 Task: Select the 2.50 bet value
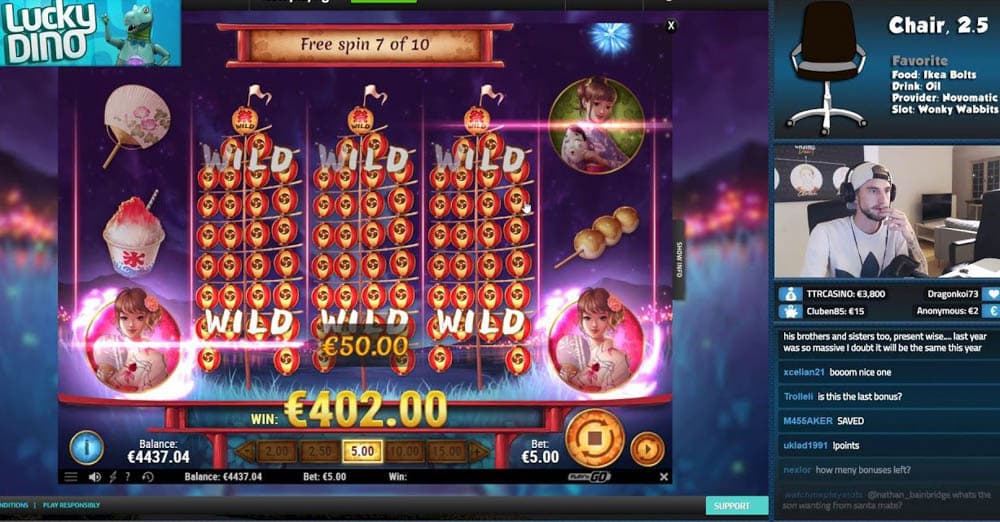click(320, 452)
